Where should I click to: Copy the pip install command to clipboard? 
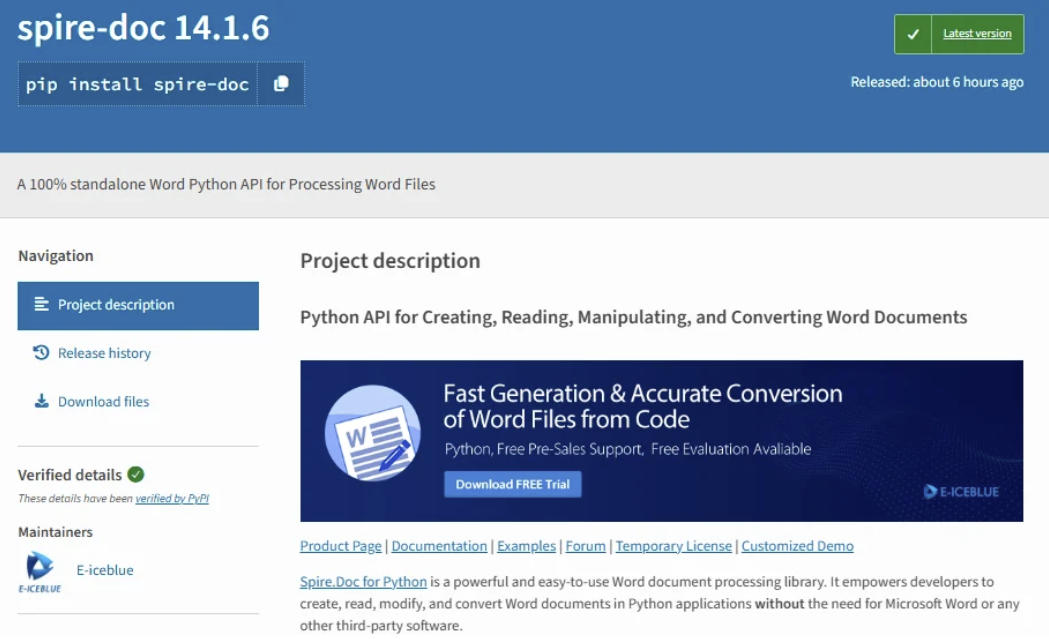pyautogui.click(x=281, y=84)
